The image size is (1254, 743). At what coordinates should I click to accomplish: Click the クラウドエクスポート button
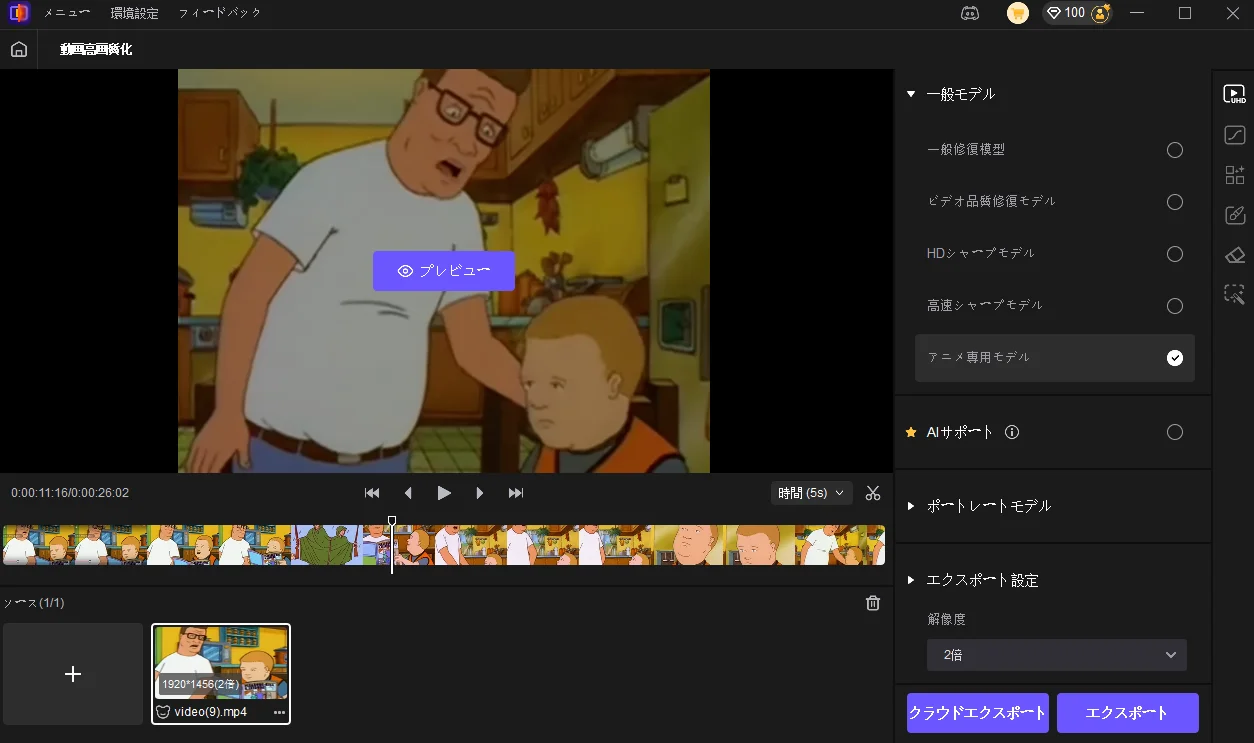[x=977, y=713]
